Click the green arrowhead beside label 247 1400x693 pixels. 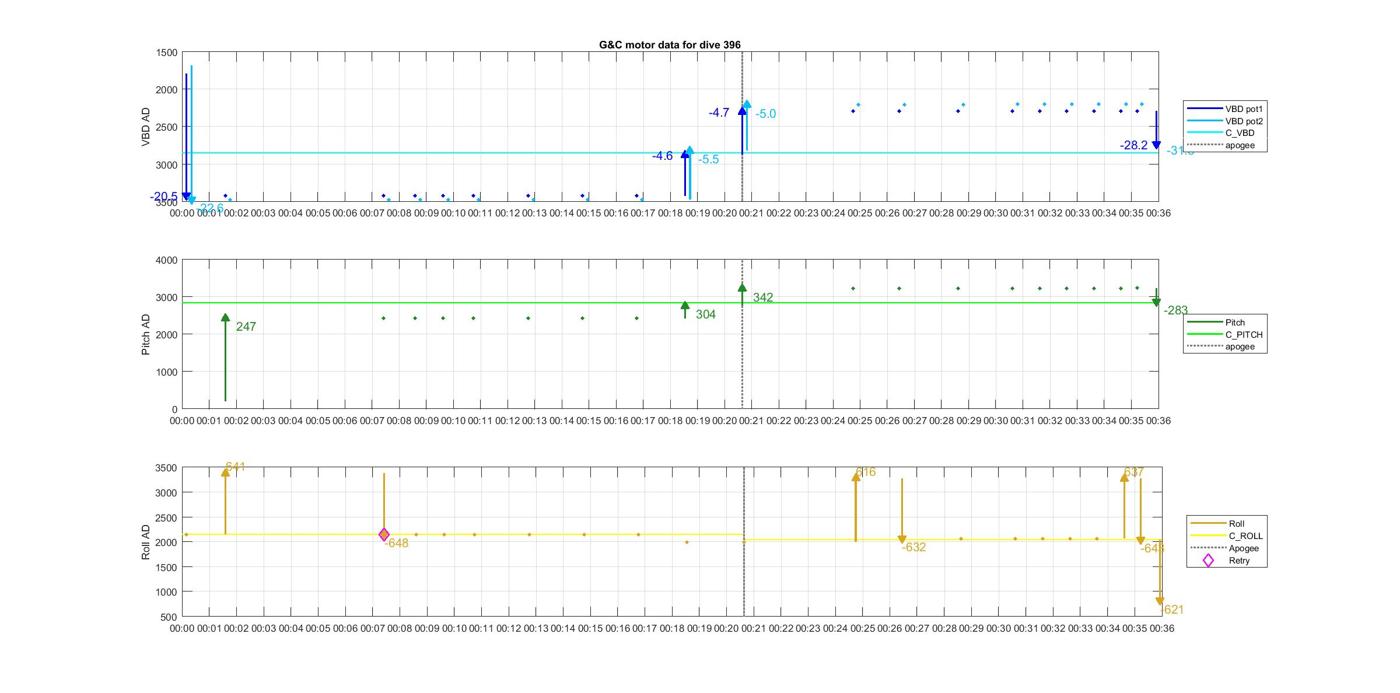click(x=226, y=318)
